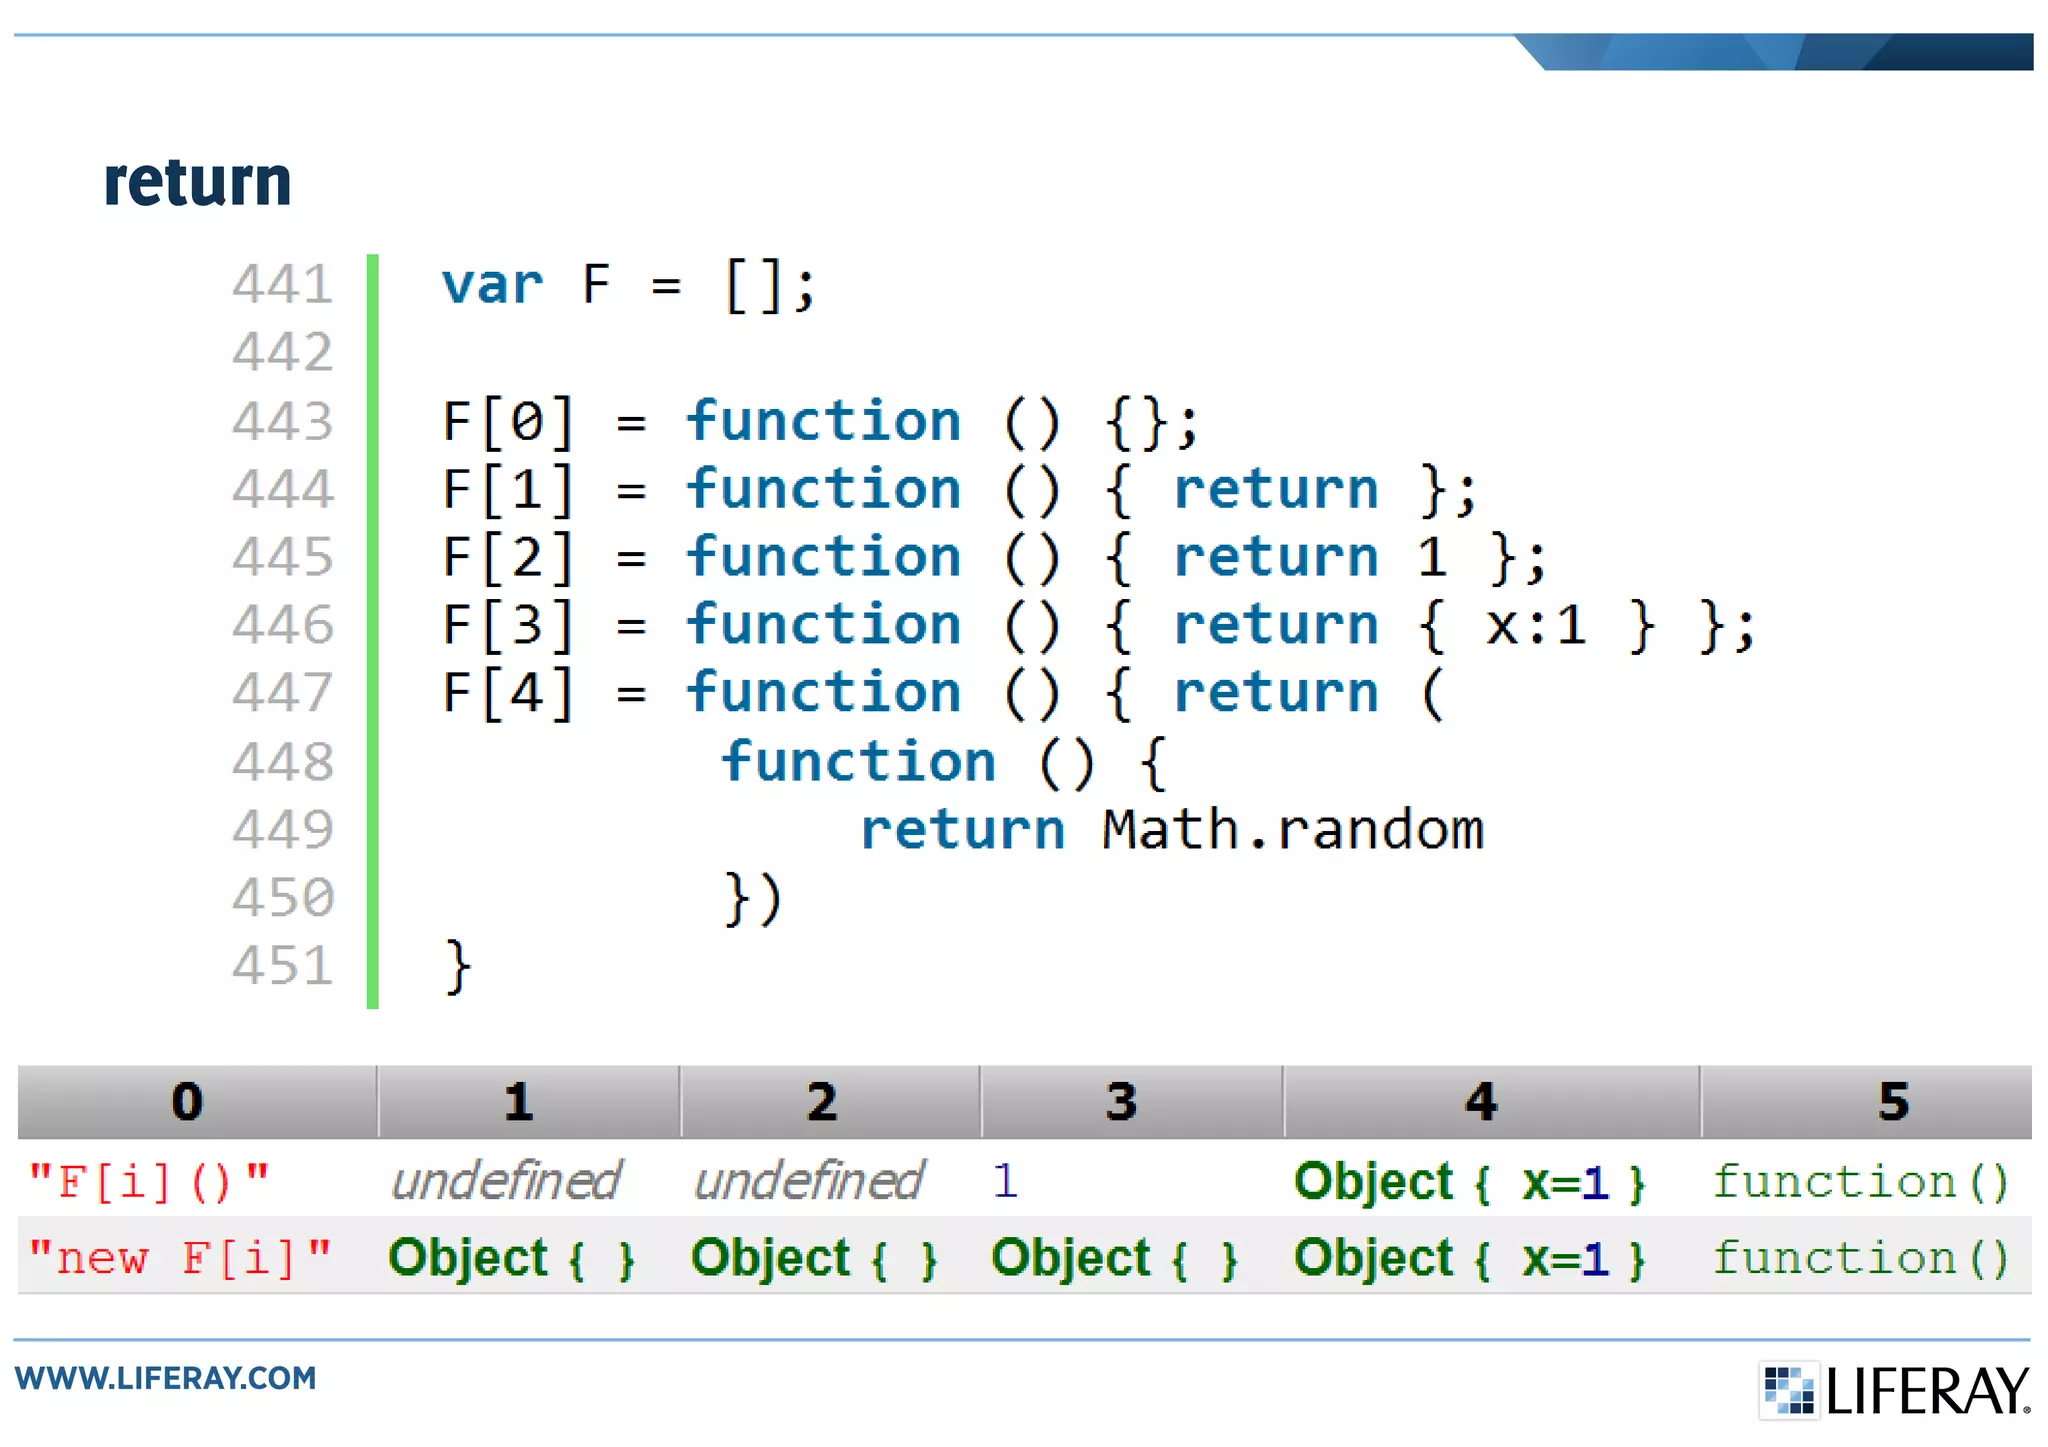Select column header 0 in results table

(187, 1102)
